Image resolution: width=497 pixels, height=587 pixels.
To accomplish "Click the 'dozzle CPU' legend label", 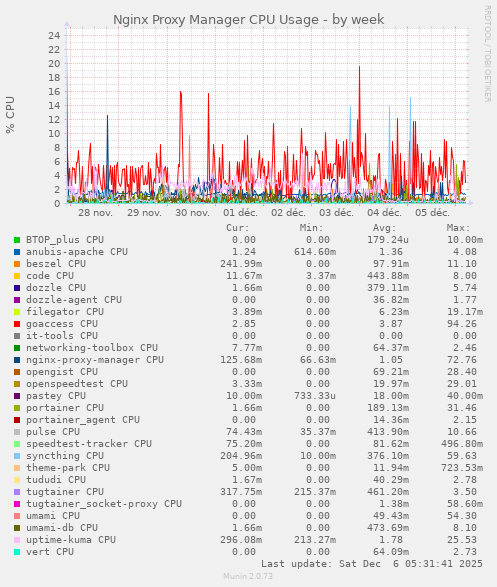I will point(56,288).
